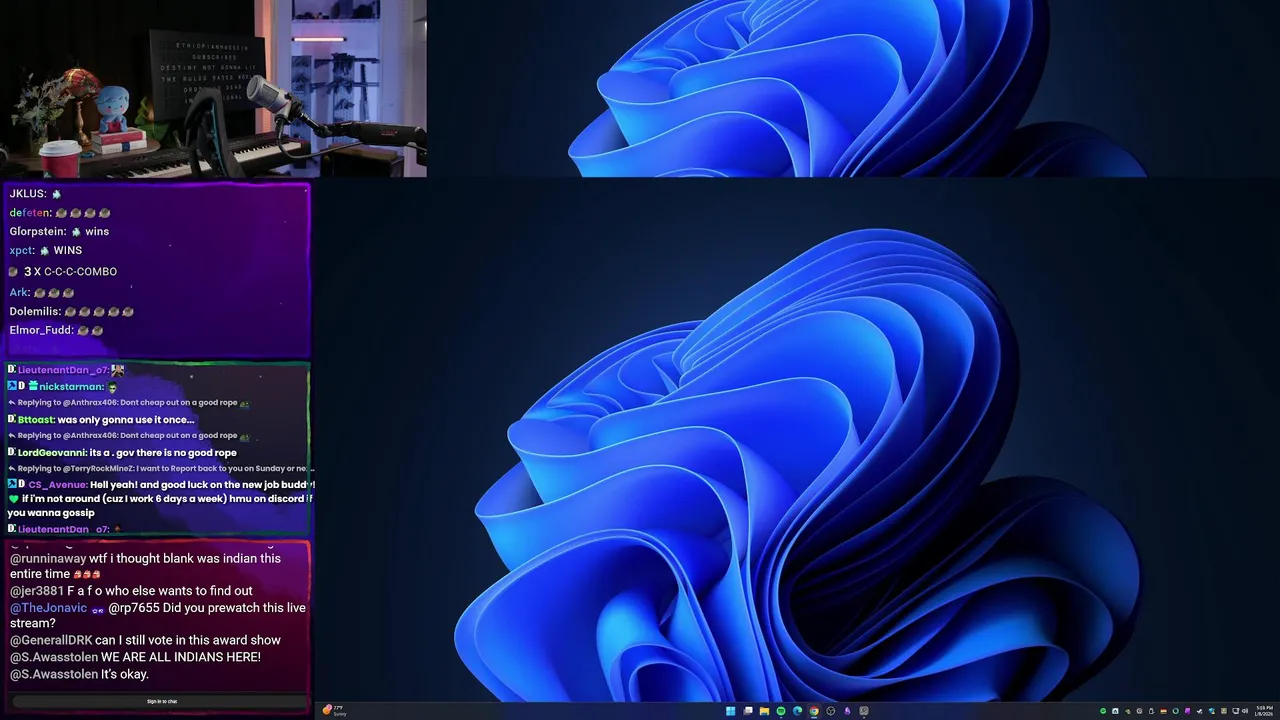Click the Ark chat entry
Image resolution: width=1280 pixels, height=720 pixels.
pos(41,292)
